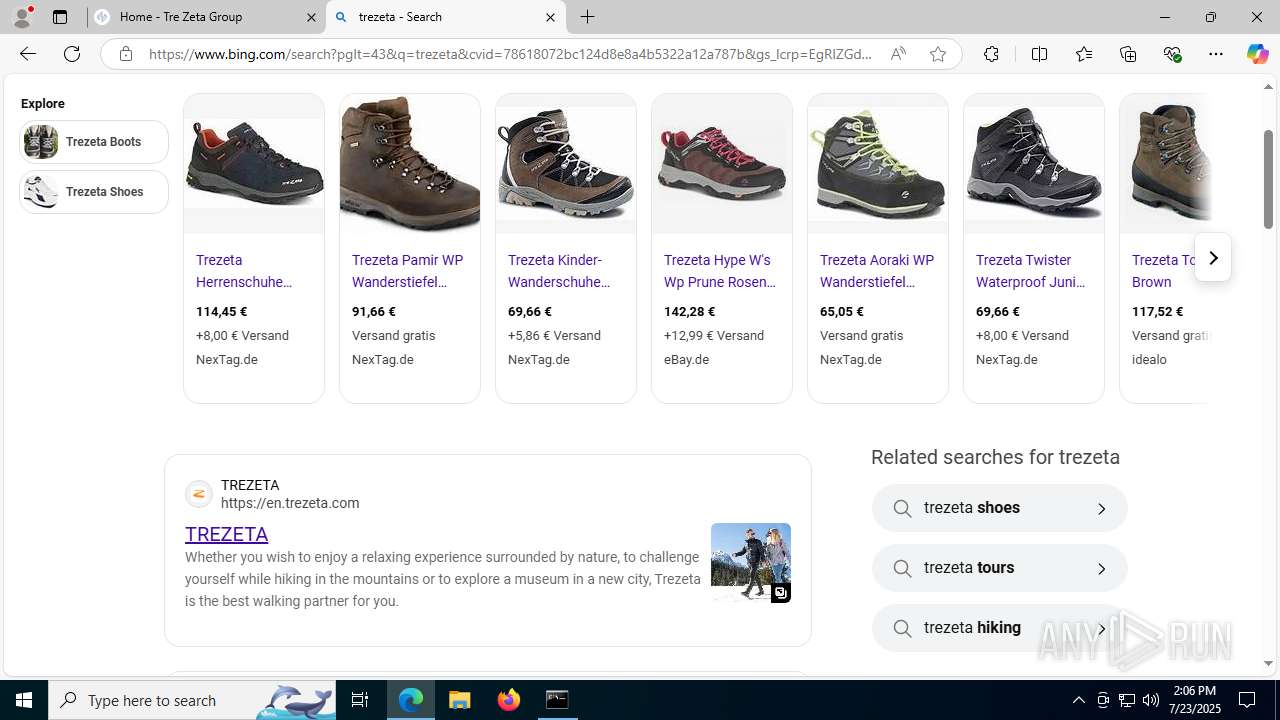The width and height of the screenshot is (1280, 720).
Task: Click the taskbar search box
Action: point(192,700)
